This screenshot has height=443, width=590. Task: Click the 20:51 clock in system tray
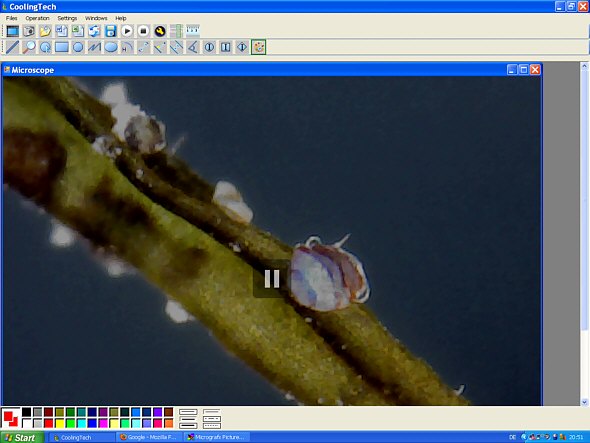pyautogui.click(x=576, y=437)
